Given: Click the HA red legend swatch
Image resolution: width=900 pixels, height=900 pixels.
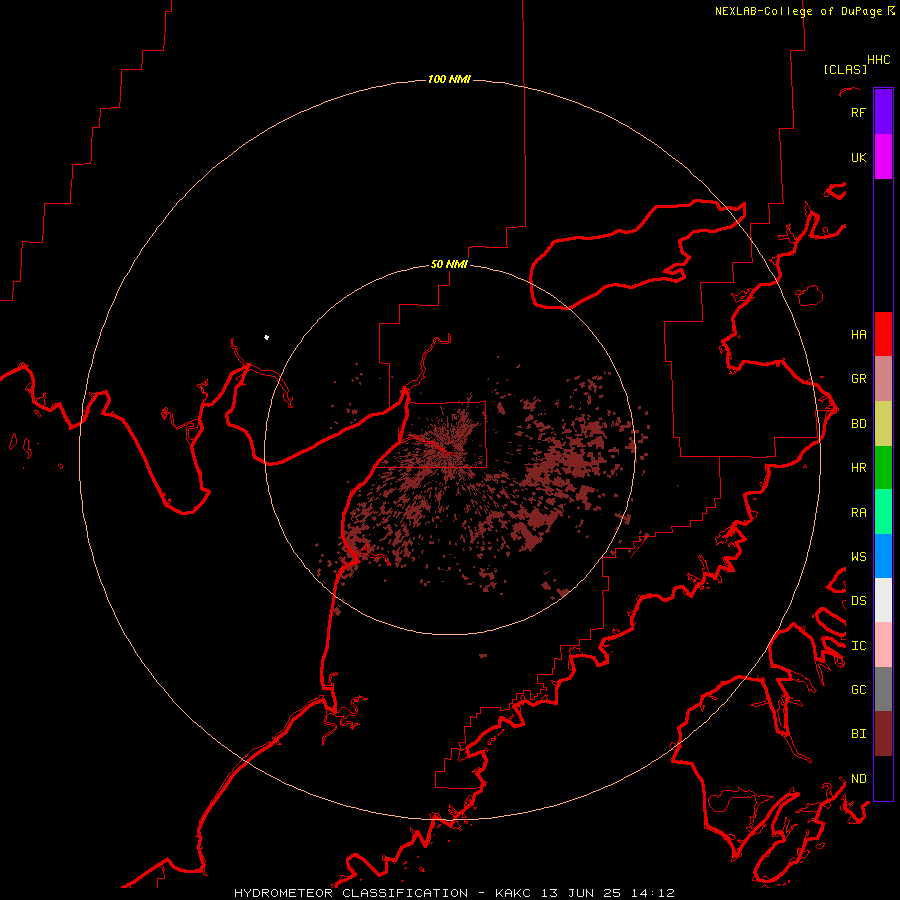Looking at the screenshot, I should pos(883,334).
